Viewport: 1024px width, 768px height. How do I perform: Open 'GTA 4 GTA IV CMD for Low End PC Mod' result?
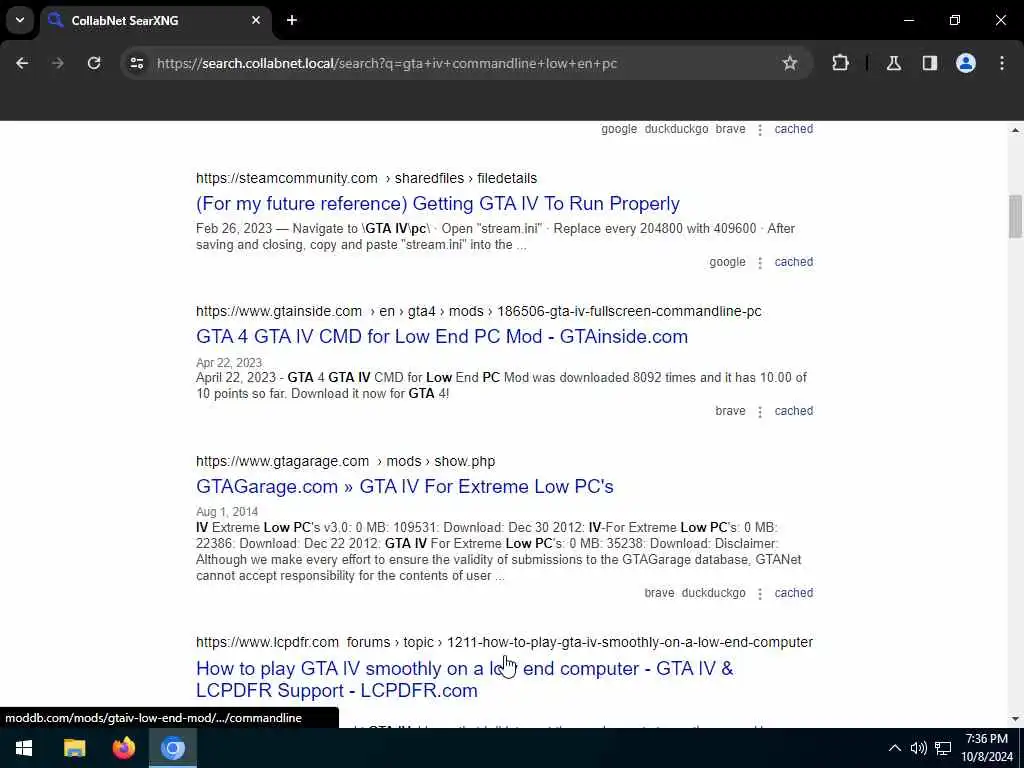441,336
